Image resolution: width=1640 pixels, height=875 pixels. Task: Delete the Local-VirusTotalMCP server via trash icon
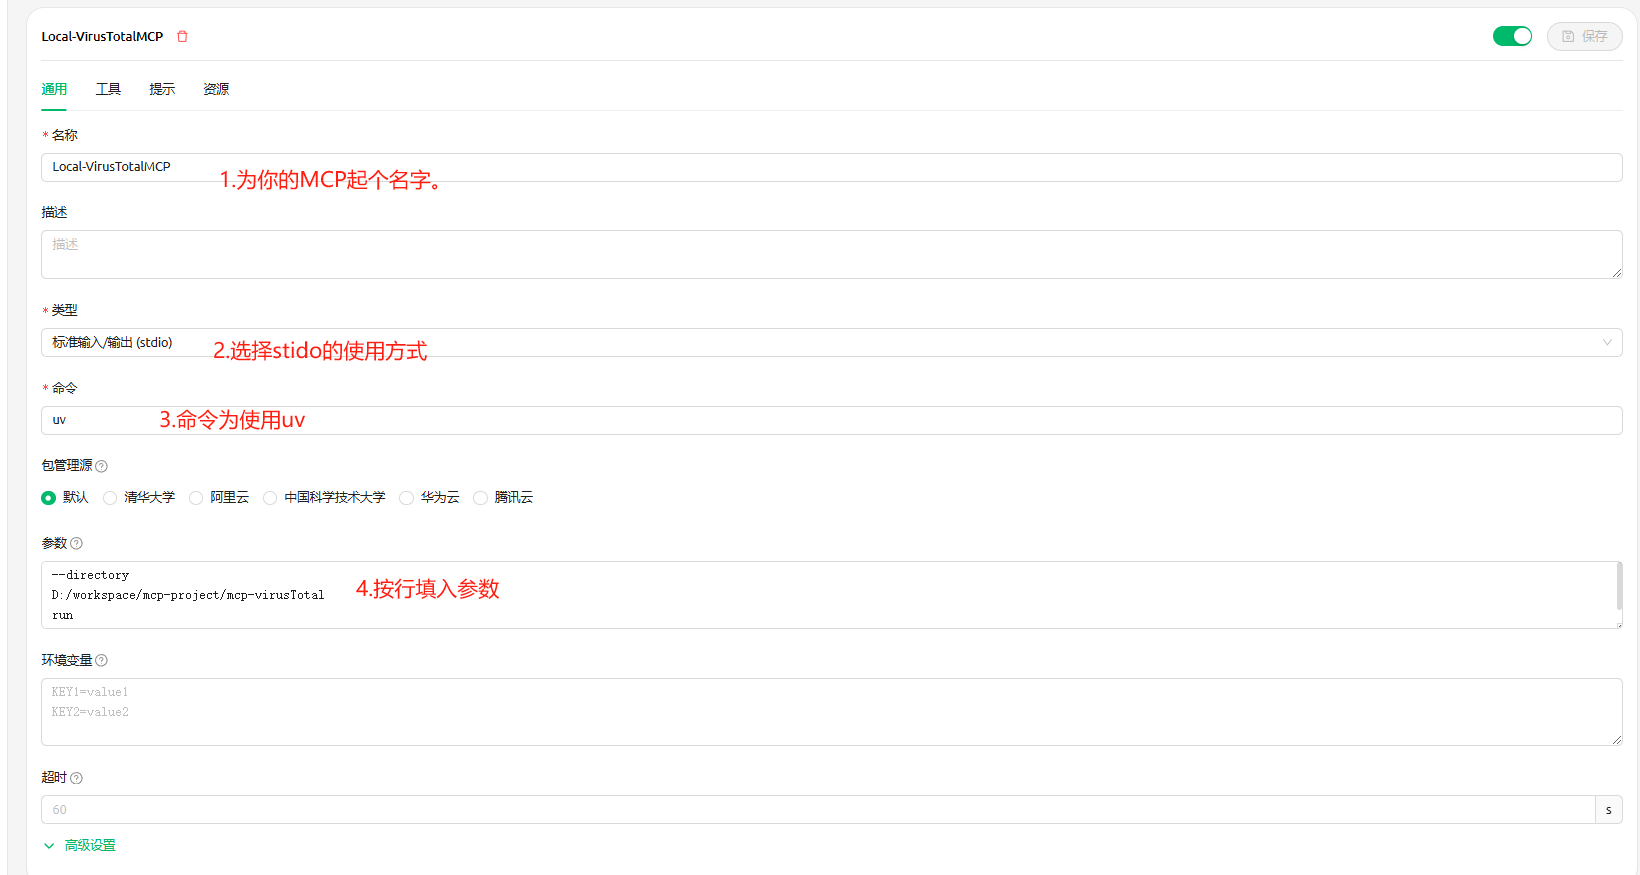pyautogui.click(x=182, y=36)
